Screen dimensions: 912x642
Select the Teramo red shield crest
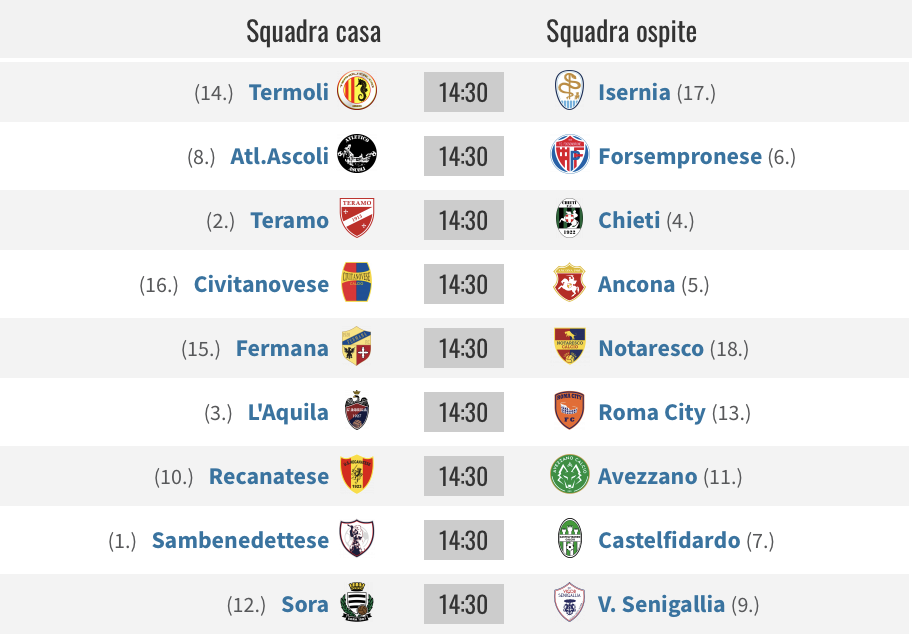[357, 218]
